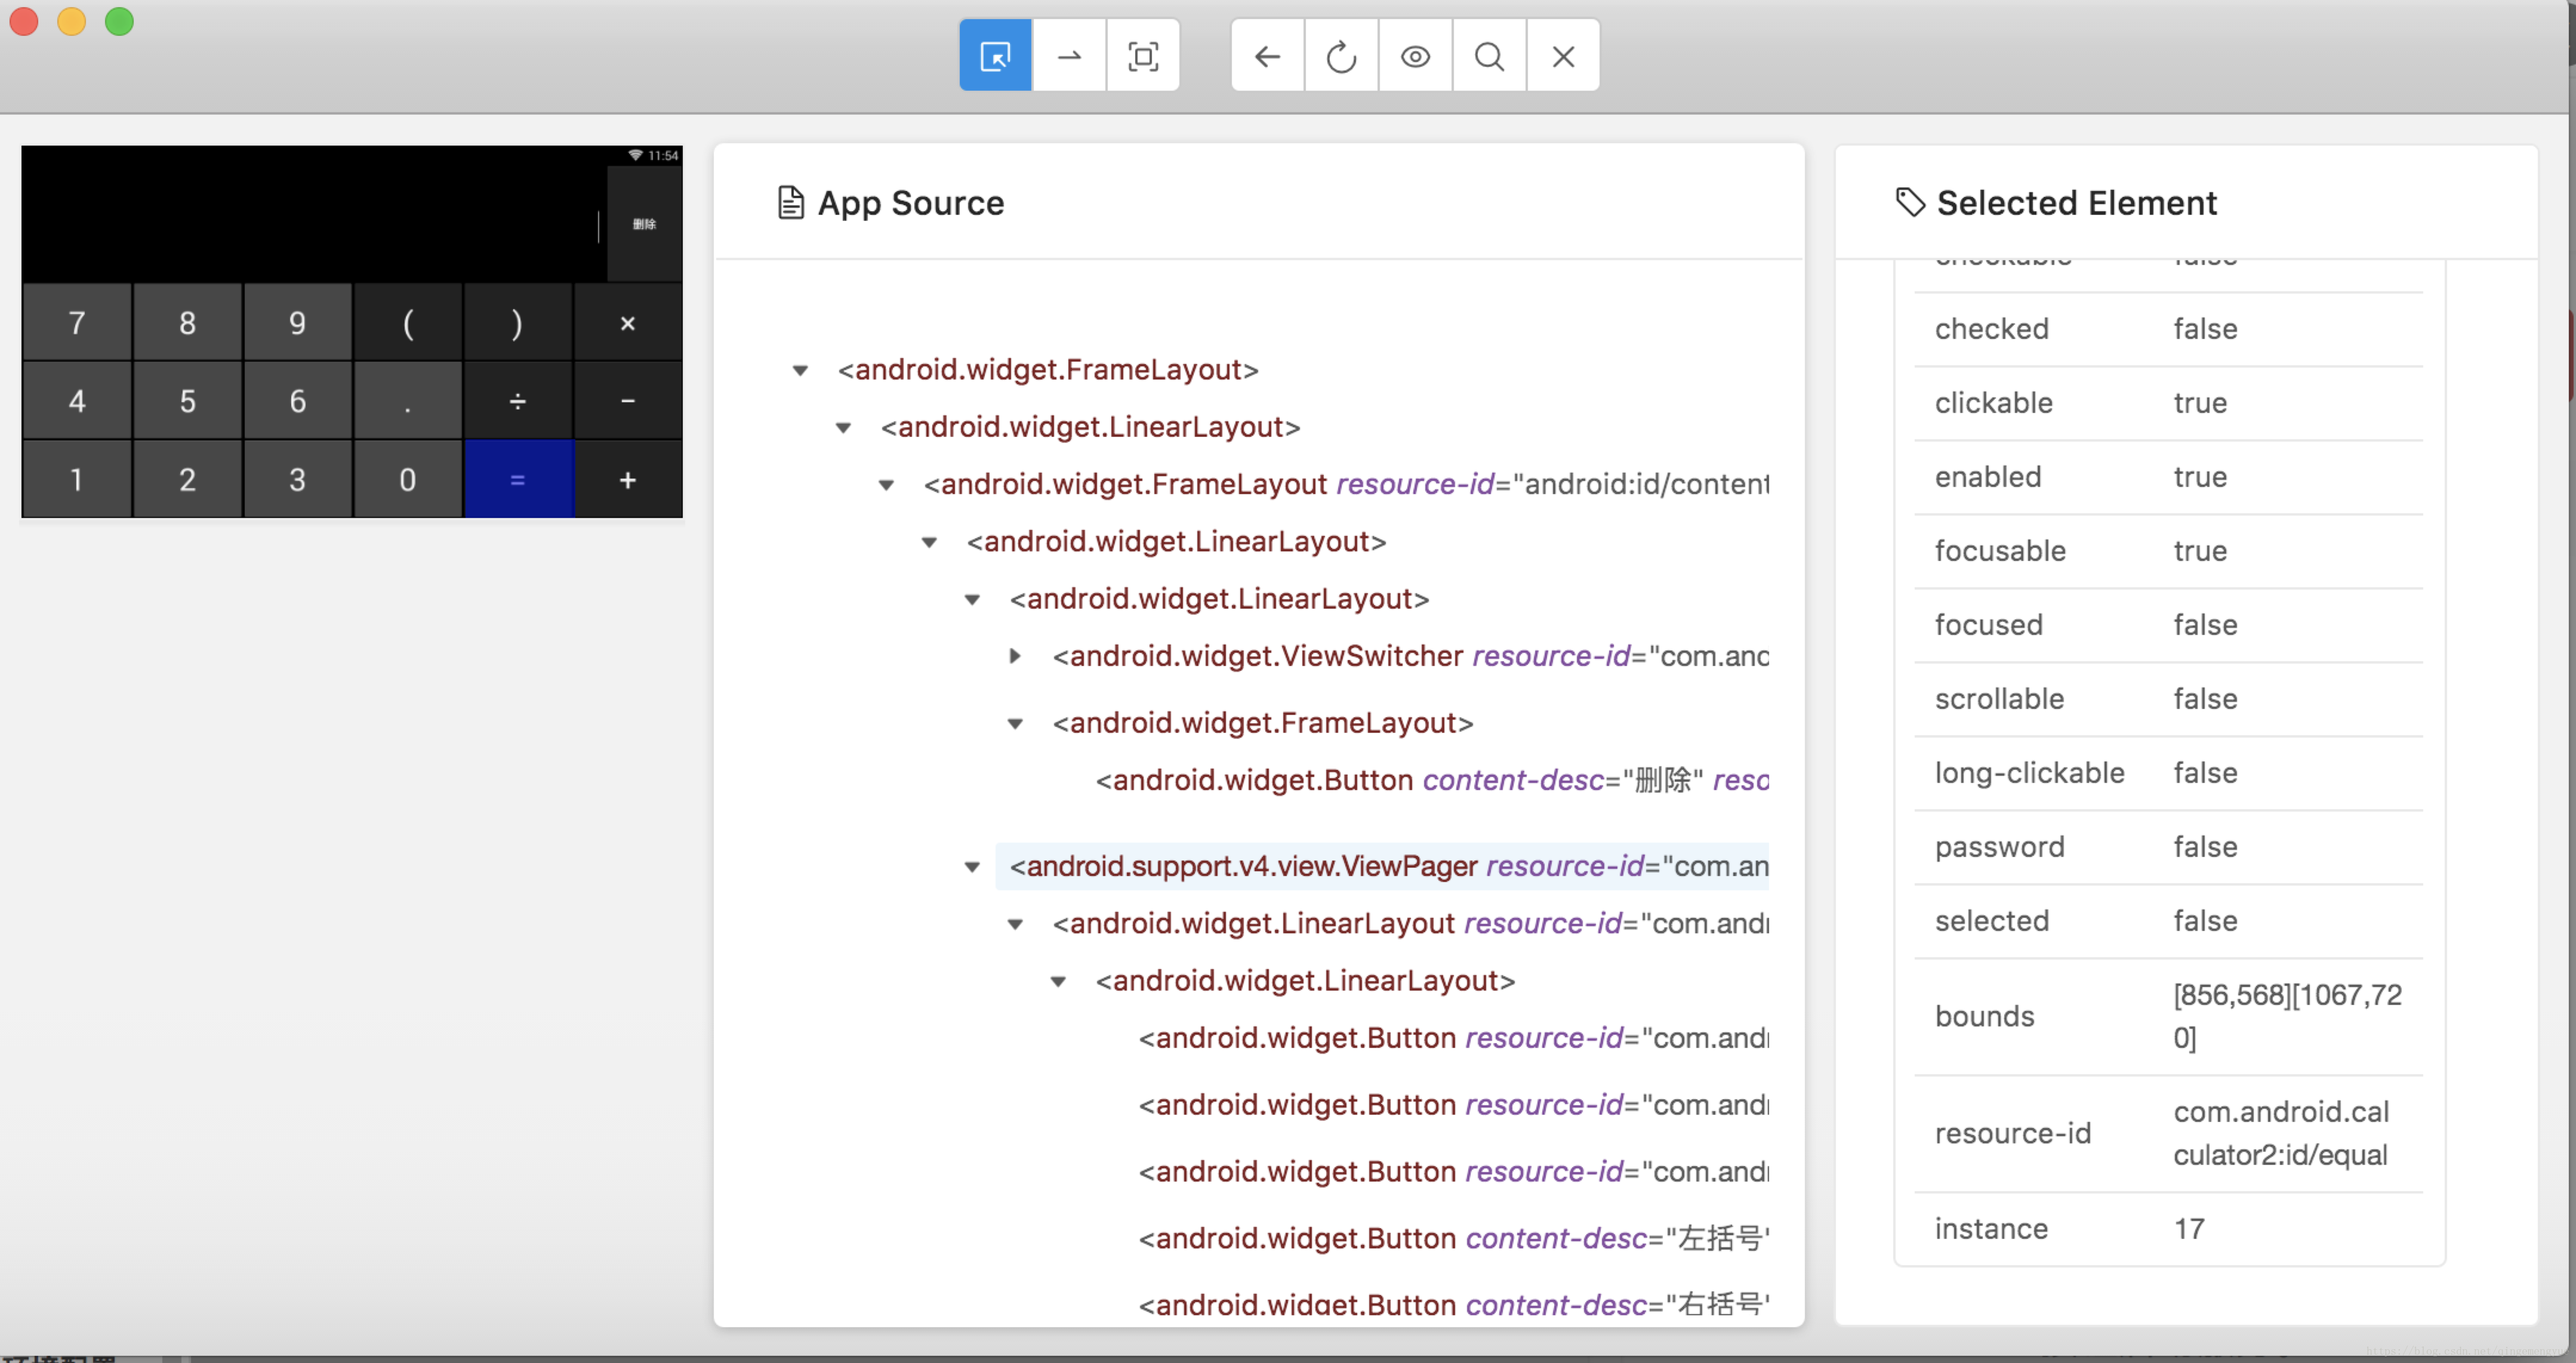Image resolution: width=2576 pixels, height=1363 pixels.
Task: Tap the 6 key on calculator screenshot
Action: (x=297, y=401)
